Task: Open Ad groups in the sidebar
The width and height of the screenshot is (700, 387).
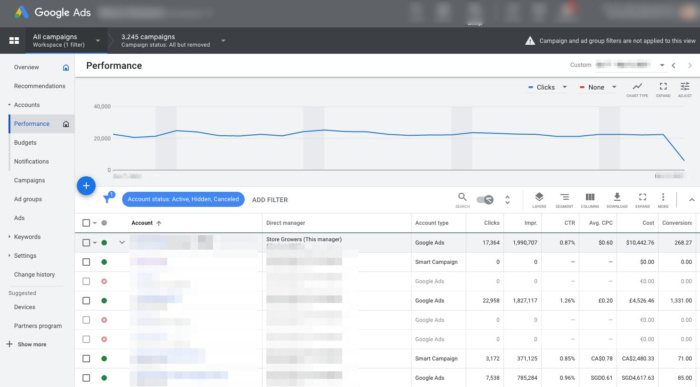Action: (x=28, y=199)
